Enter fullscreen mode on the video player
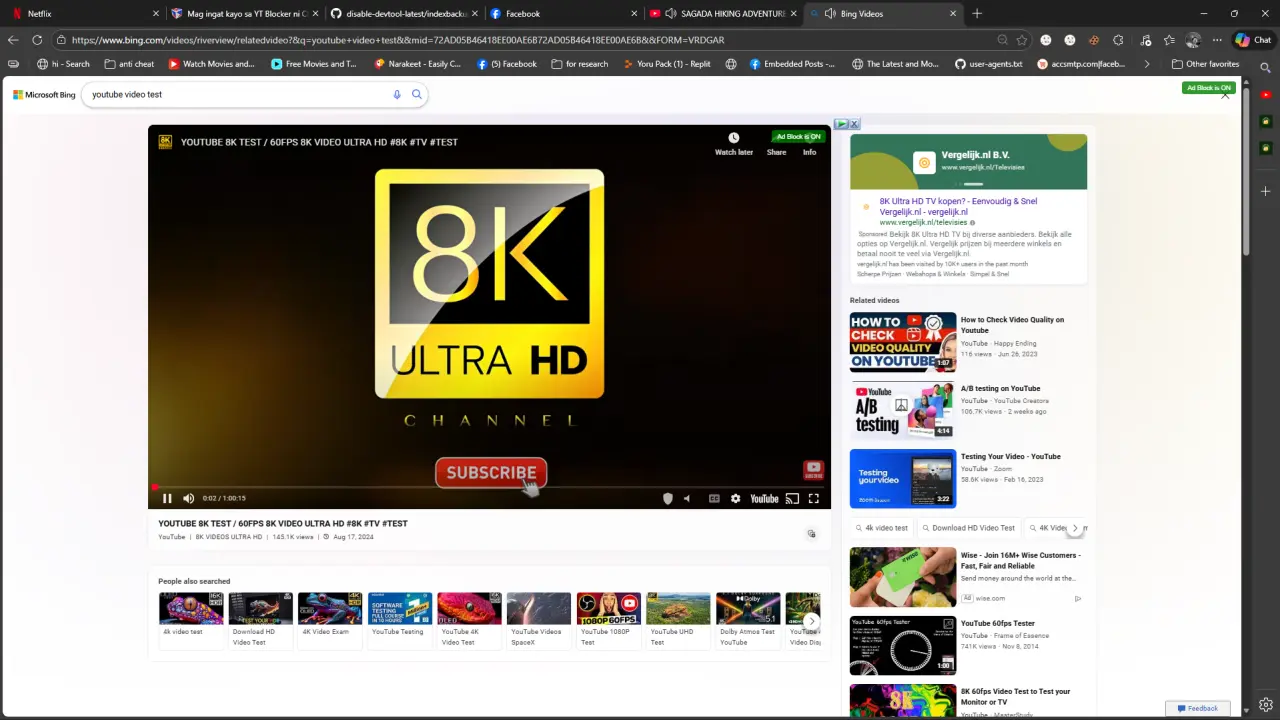The height and width of the screenshot is (720, 1280). (814, 498)
